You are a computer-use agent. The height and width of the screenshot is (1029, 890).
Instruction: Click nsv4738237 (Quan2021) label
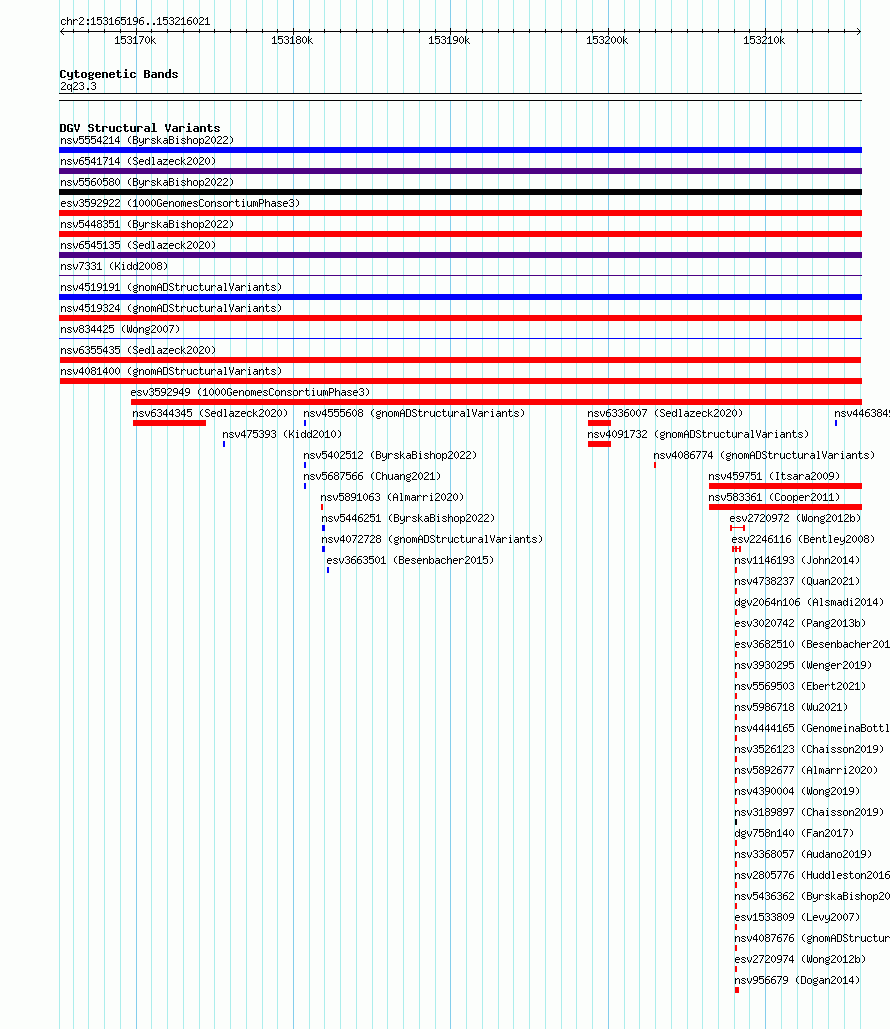coord(797,581)
